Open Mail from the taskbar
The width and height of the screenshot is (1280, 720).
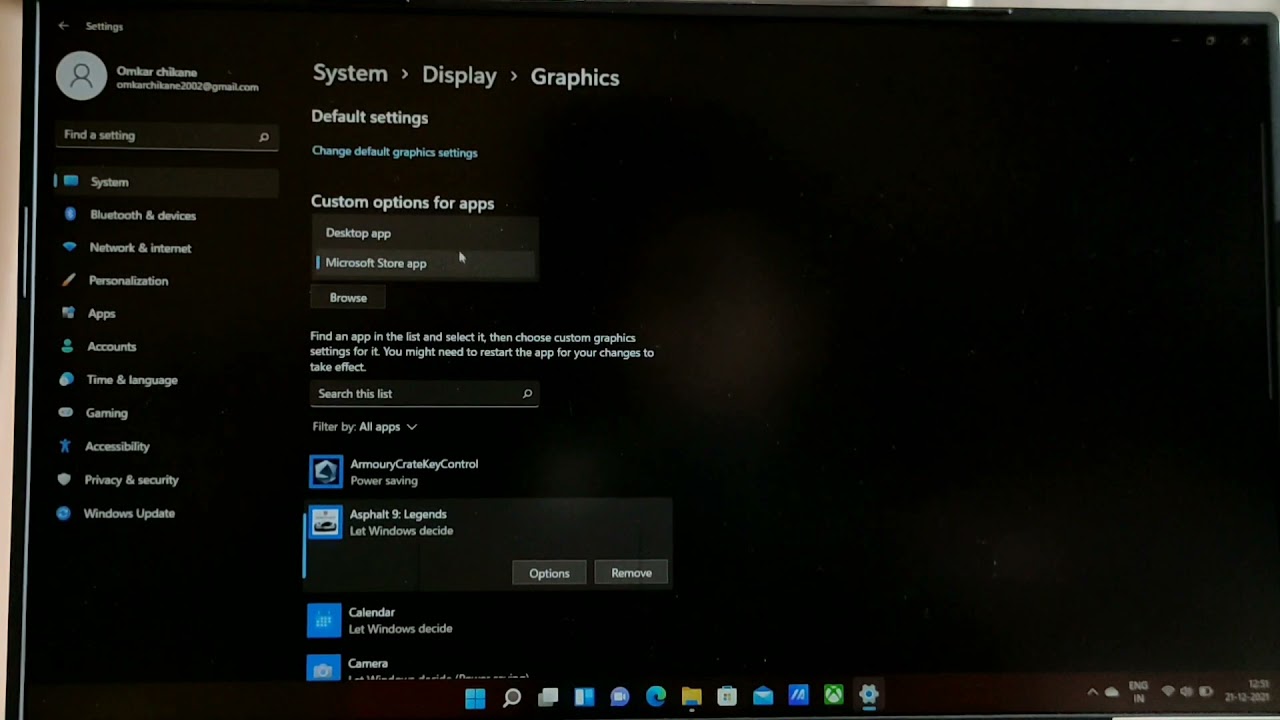point(763,697)
